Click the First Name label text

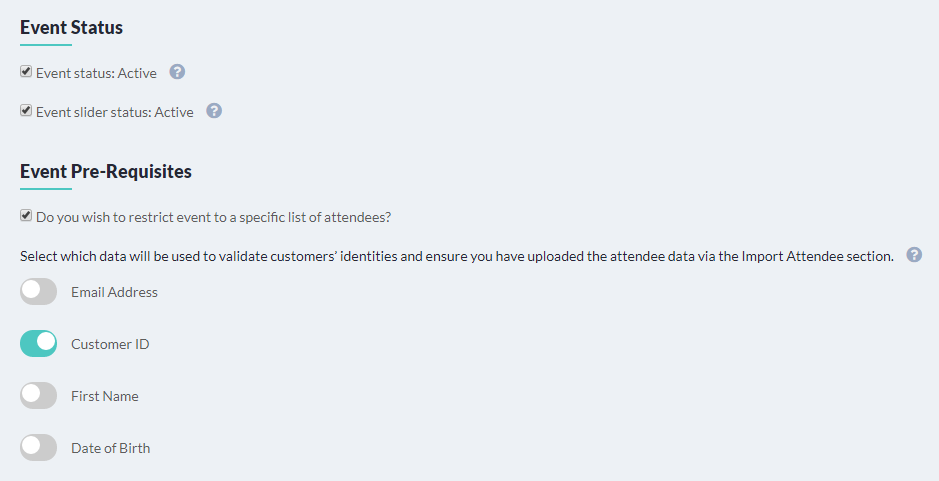click(x=105, y=396)
